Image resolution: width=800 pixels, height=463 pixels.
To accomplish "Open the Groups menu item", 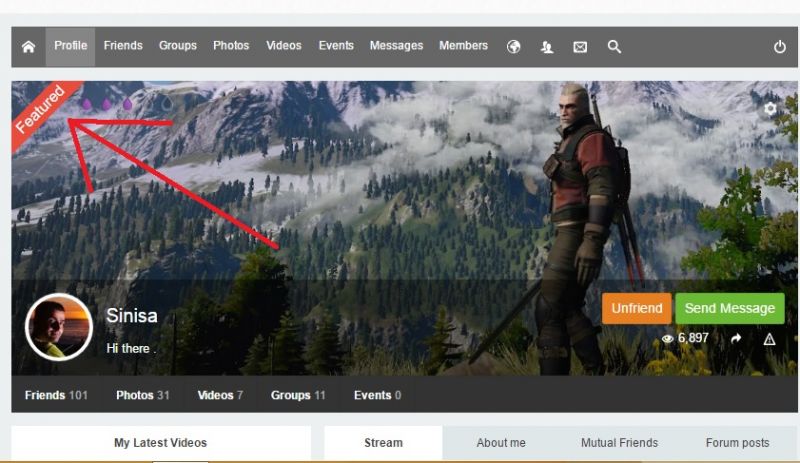I will [x=178, y=46].
